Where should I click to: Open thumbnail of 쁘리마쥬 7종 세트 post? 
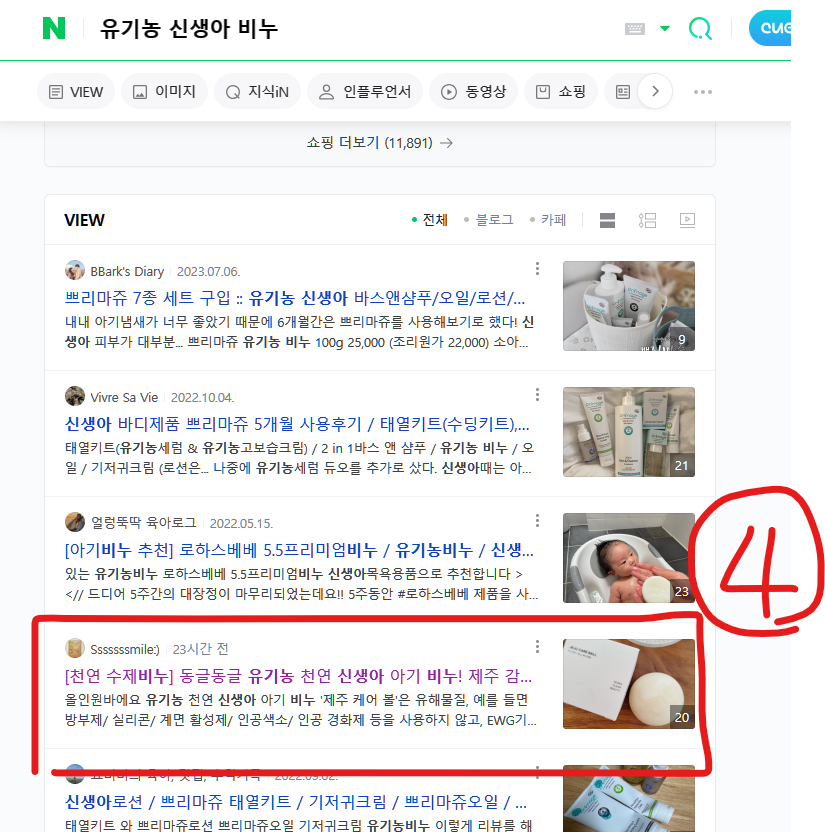click(x=629, y=306)
